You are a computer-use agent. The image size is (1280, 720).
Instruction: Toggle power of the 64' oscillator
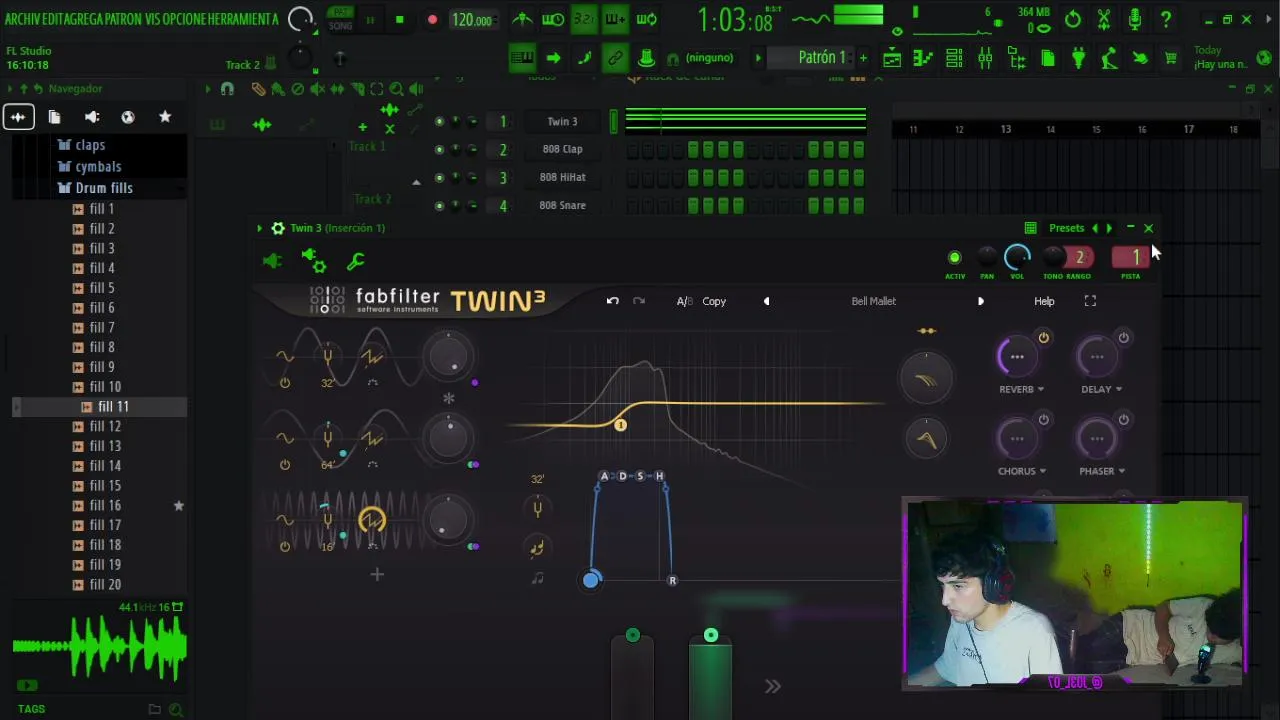pos(285,465)
